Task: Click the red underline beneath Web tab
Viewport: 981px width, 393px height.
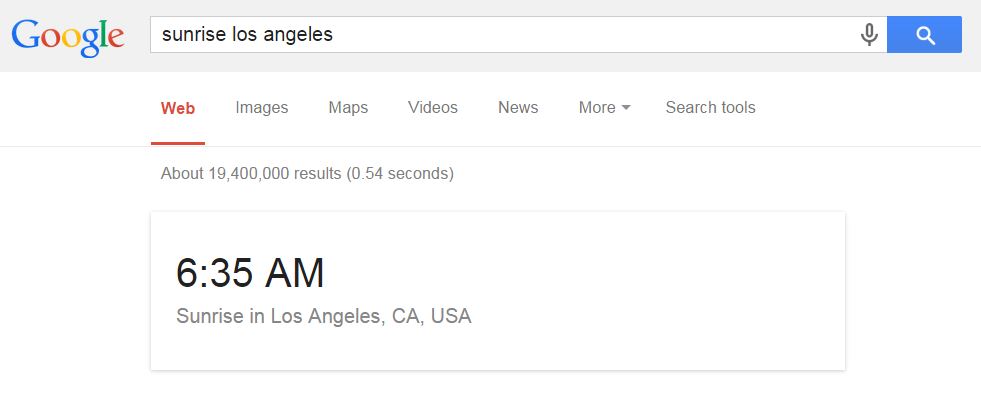Action: 178,143
